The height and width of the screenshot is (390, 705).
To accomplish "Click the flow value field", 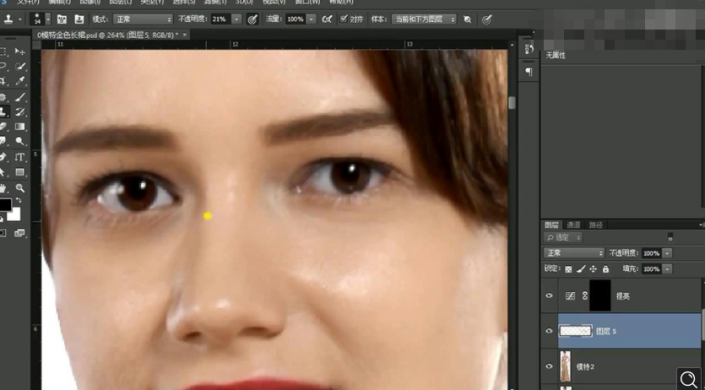I will [x=296, y=19].
